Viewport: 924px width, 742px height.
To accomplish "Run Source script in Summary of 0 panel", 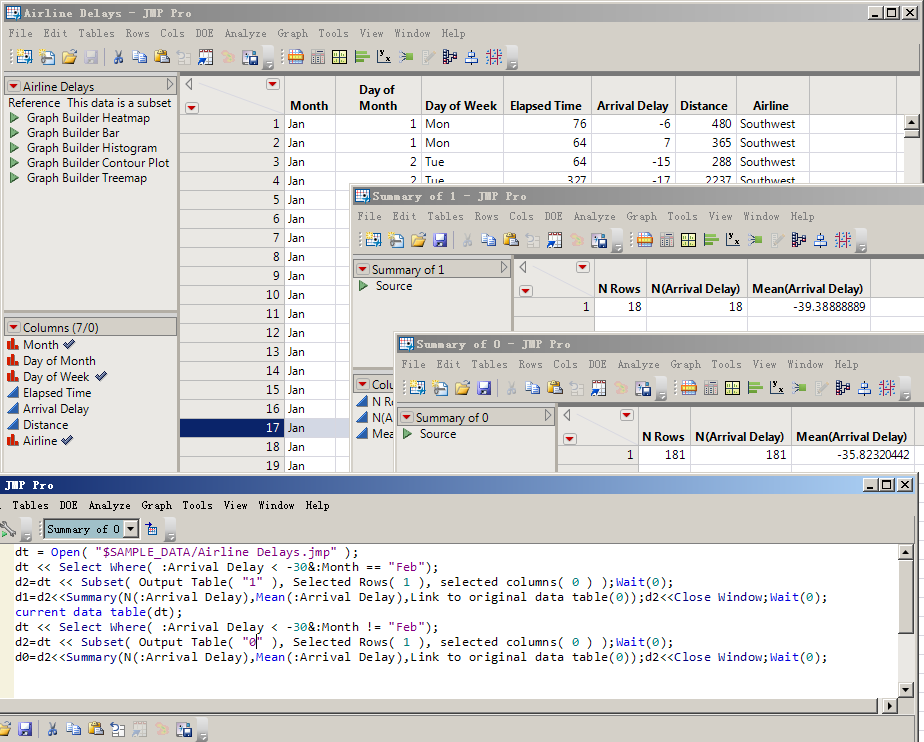I will pyautogui.click(x=407, y=434).
